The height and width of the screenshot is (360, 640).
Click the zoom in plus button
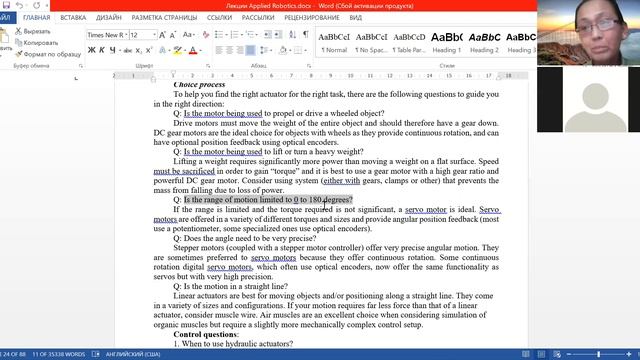click(x=629, y=354)
